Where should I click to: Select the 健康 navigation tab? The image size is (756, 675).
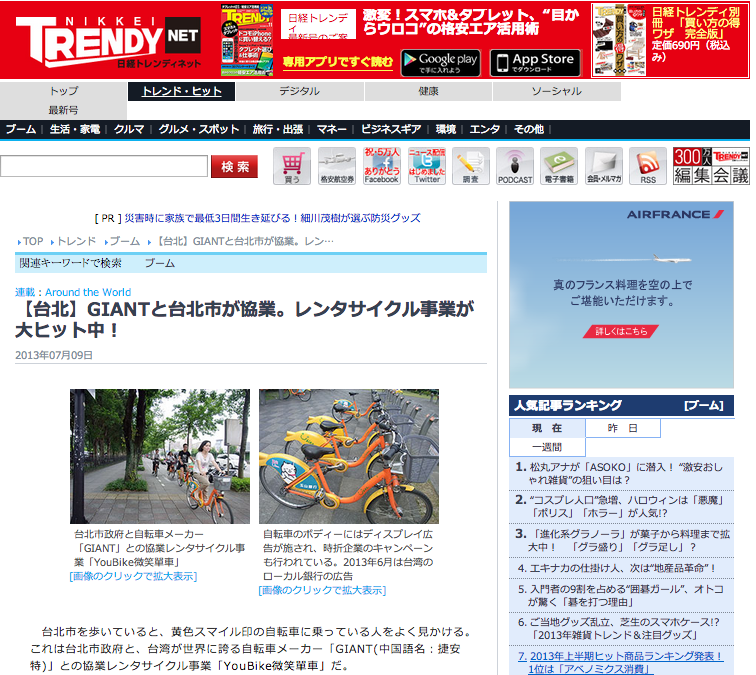pyautogui.click(x=428, y=91)
